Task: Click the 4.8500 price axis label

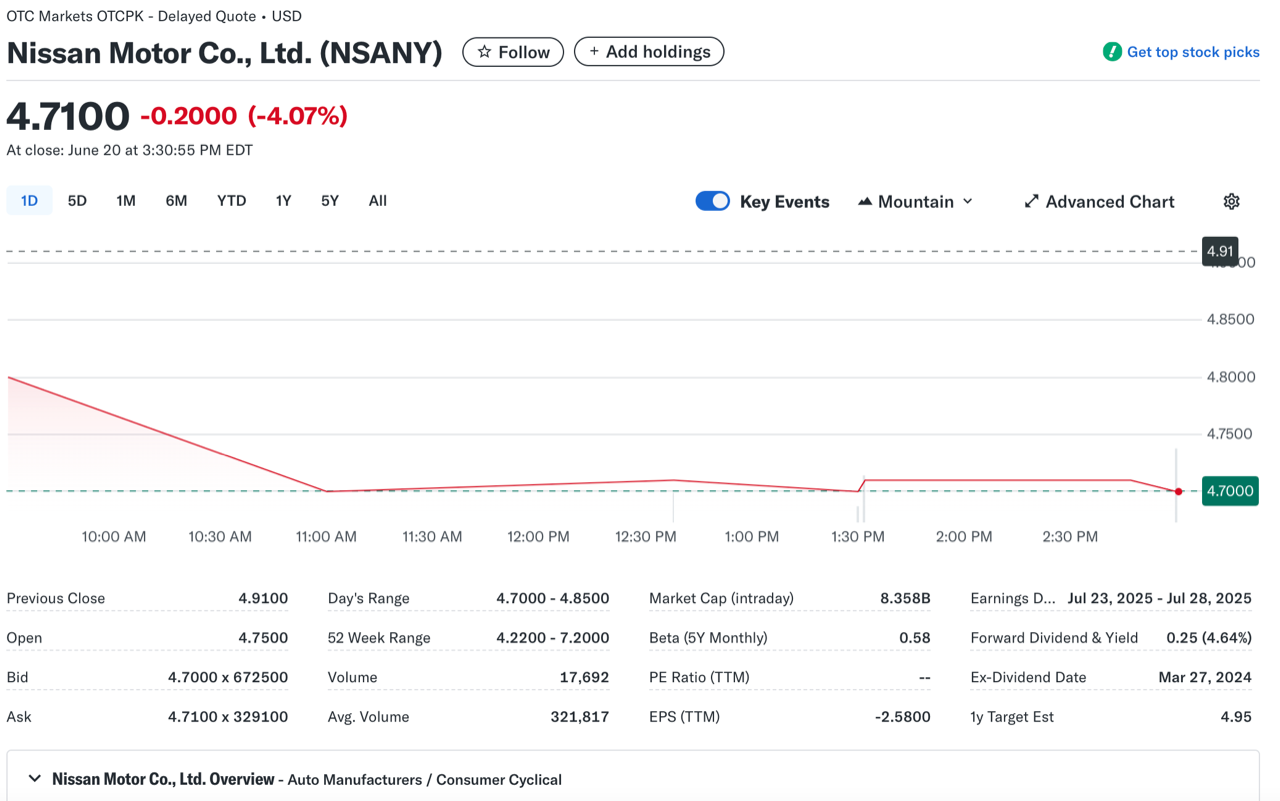Action: pos(1230,320)
